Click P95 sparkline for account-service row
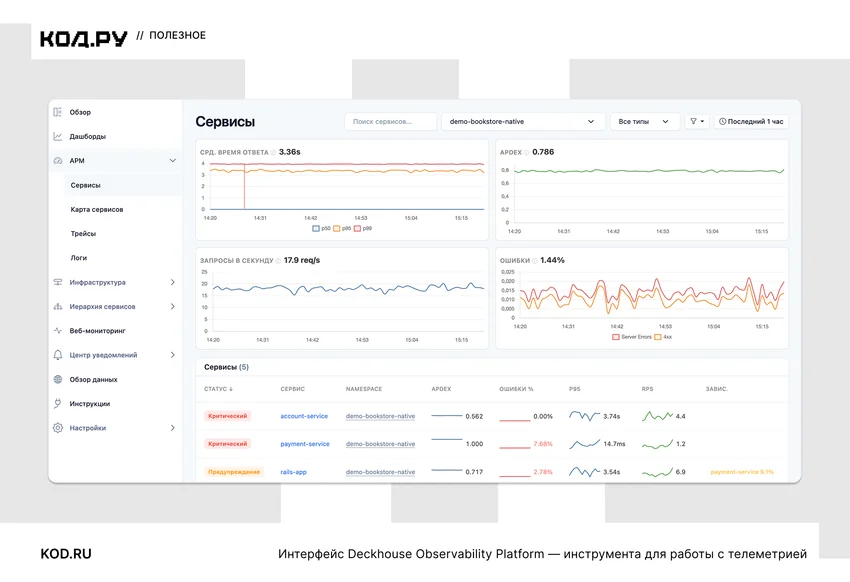This screenshot has width=850, height=582. (584, 416)
